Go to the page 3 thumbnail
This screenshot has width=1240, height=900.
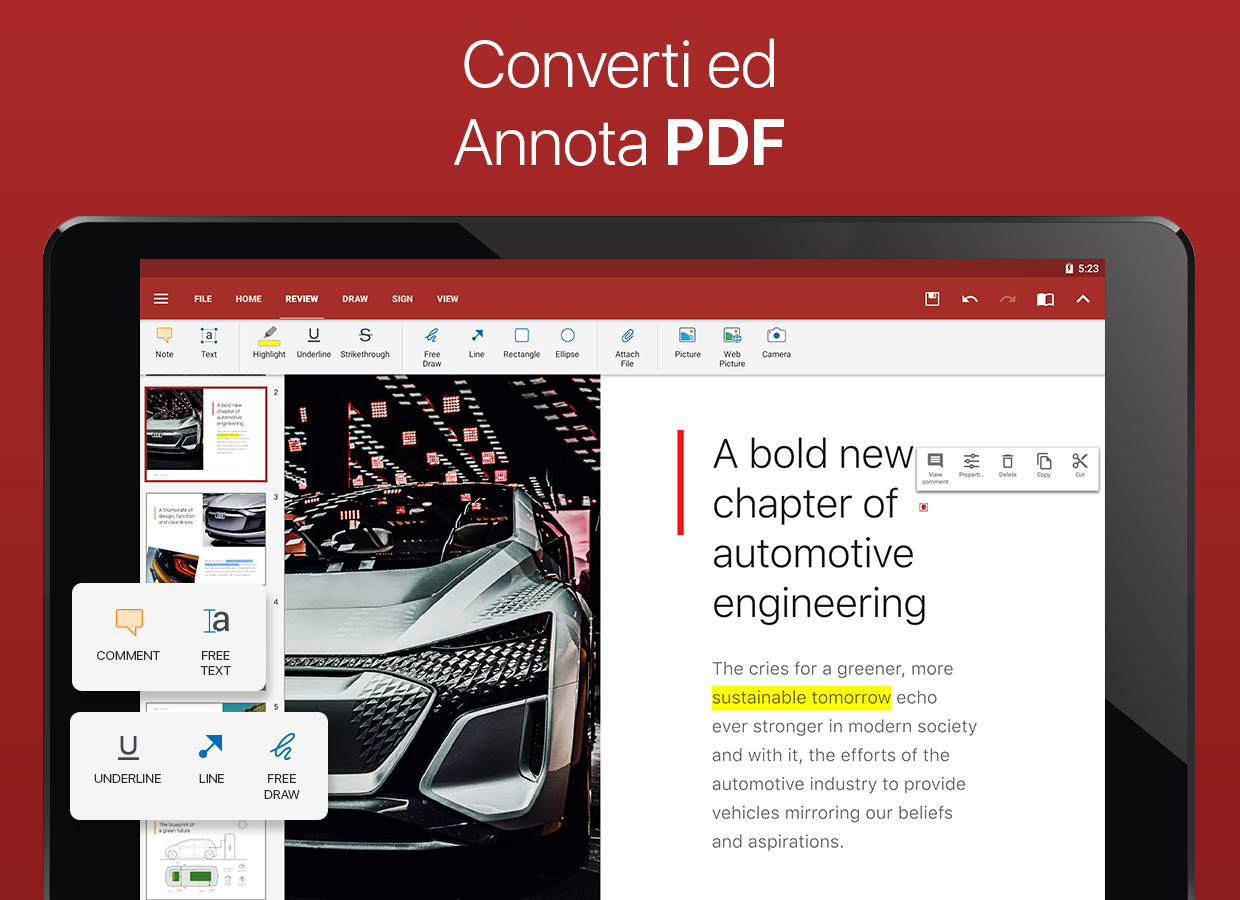206,538
